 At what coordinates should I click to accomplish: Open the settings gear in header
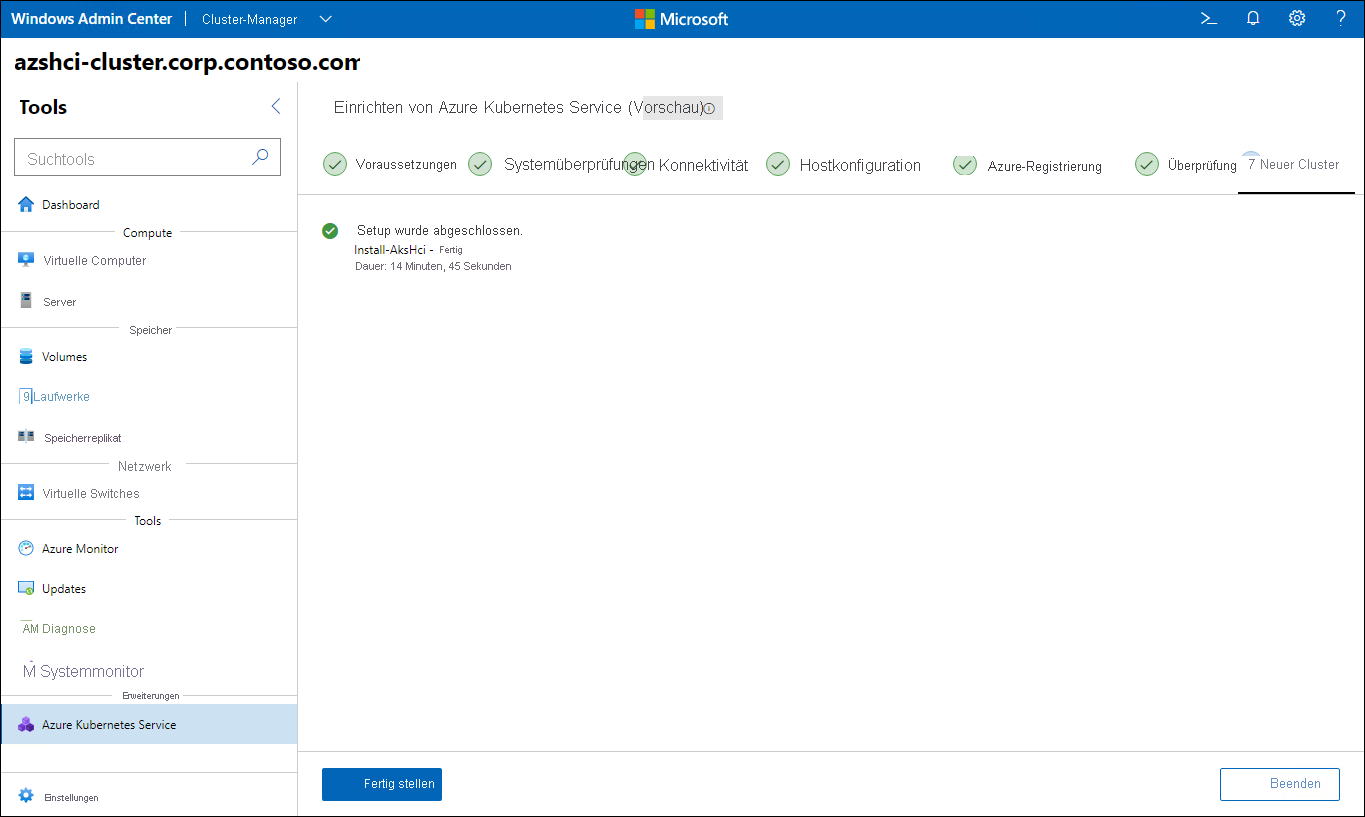pos(1297,18)
